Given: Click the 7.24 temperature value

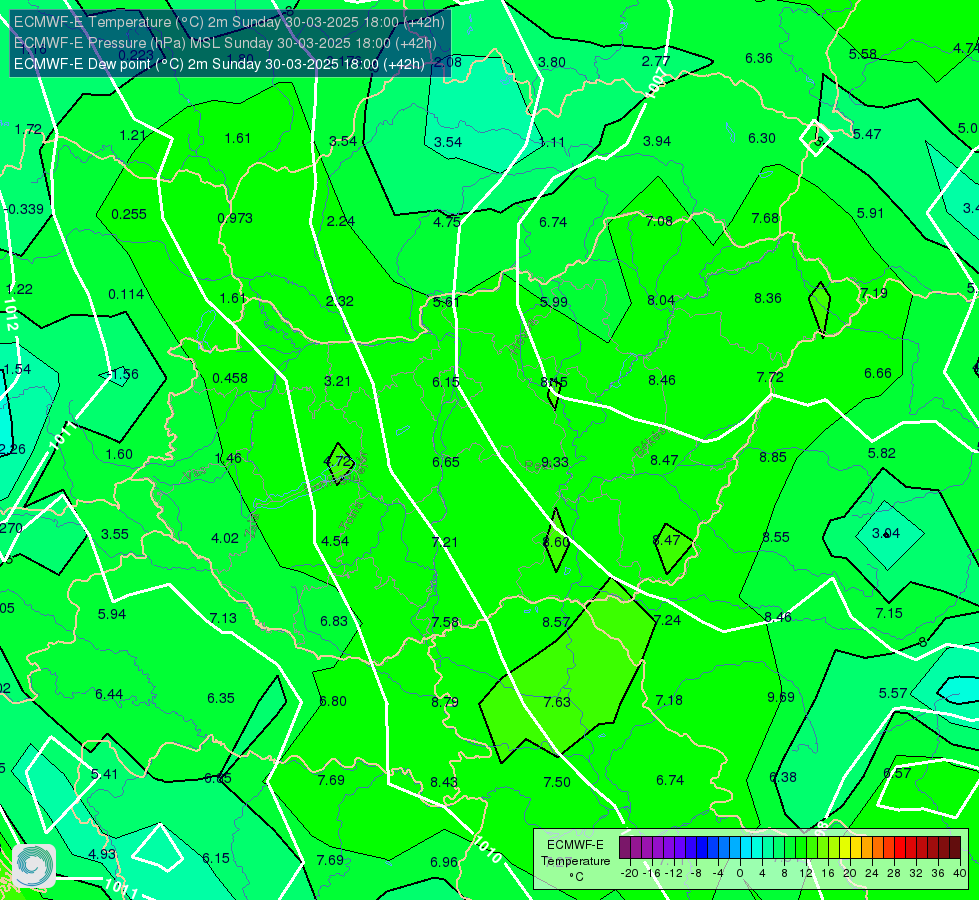Looking at the screenshot, I should pos(667,620).
